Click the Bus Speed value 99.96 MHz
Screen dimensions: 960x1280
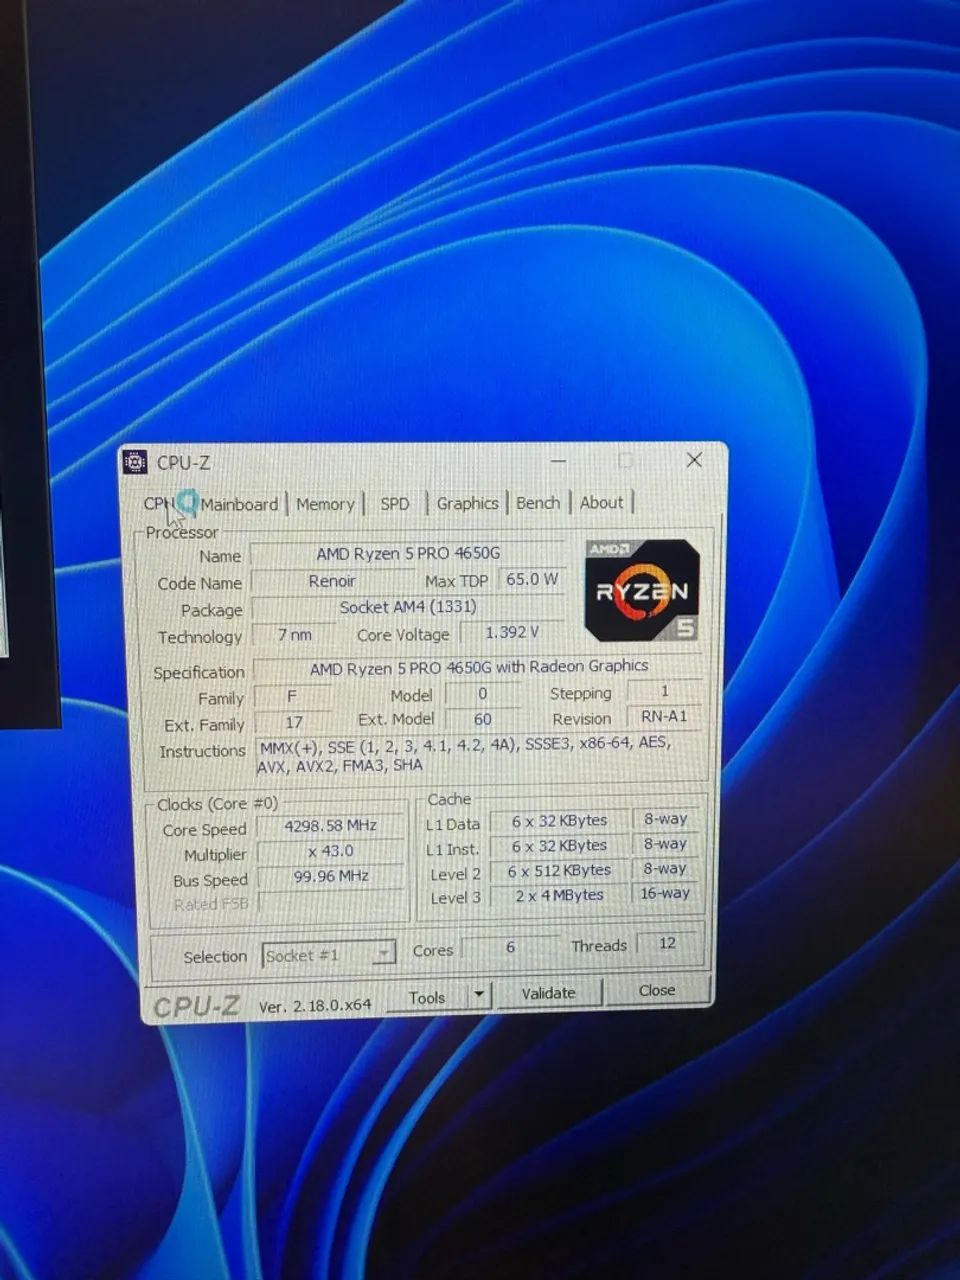pos(330,876)
